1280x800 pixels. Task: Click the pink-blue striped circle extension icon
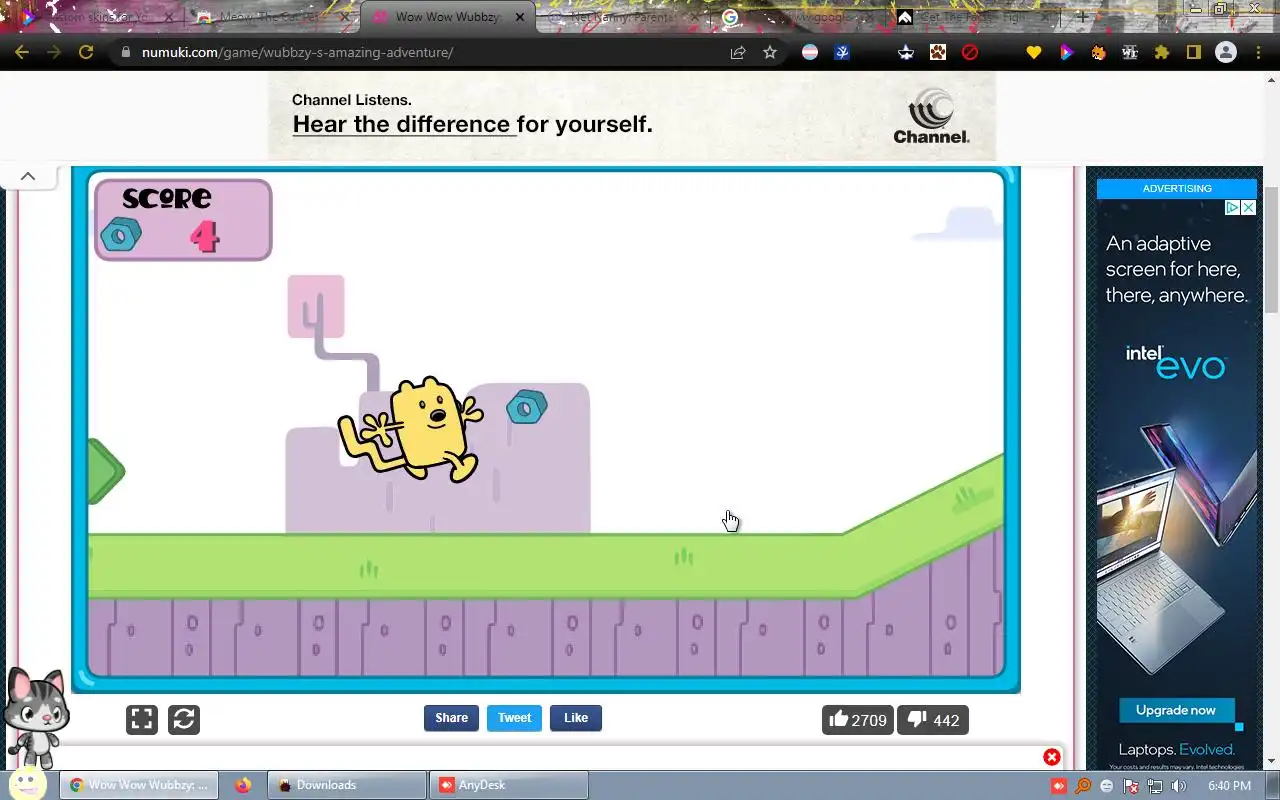pos(810,52)
